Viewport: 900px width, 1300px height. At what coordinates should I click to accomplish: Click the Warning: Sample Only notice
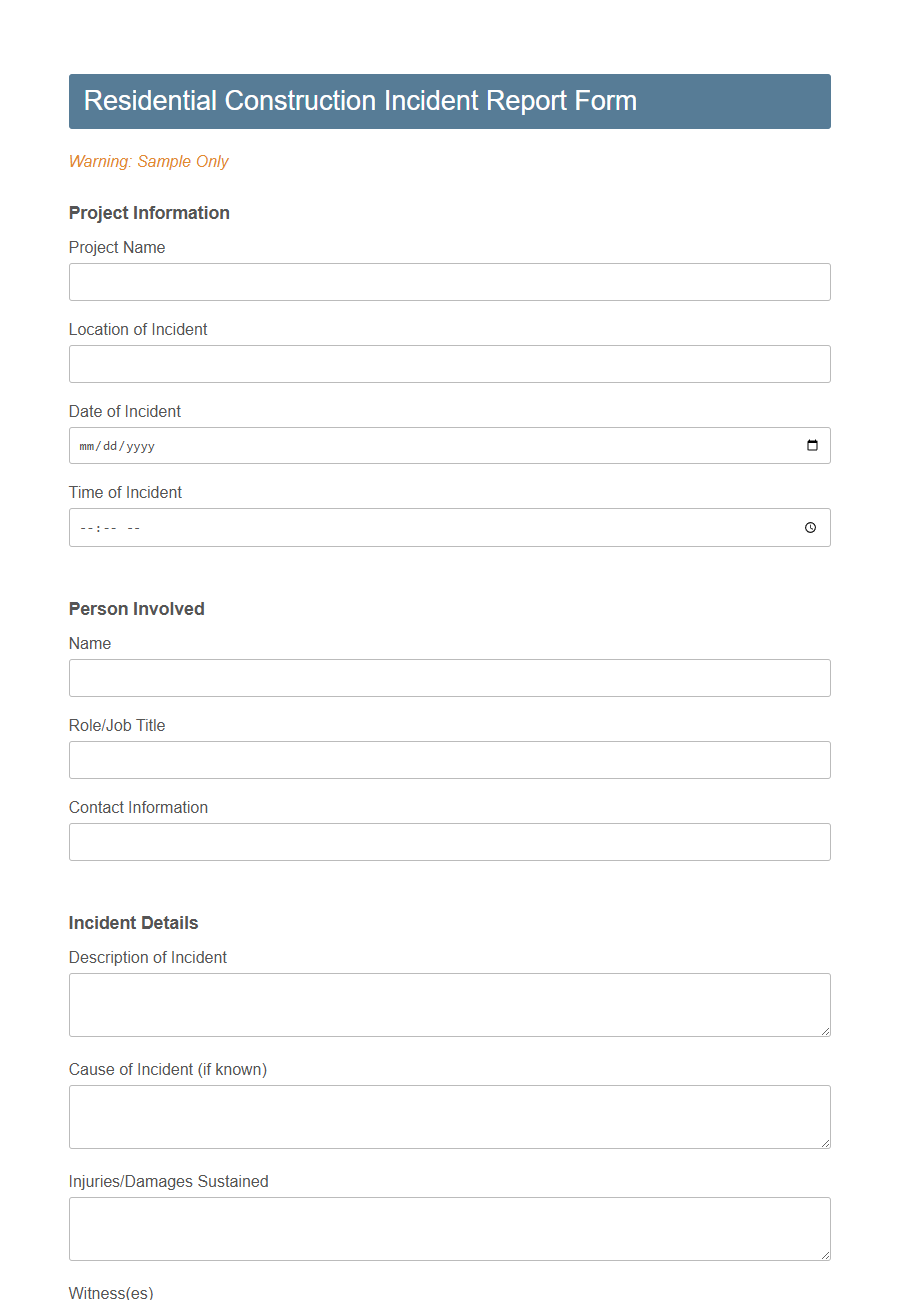148,161
